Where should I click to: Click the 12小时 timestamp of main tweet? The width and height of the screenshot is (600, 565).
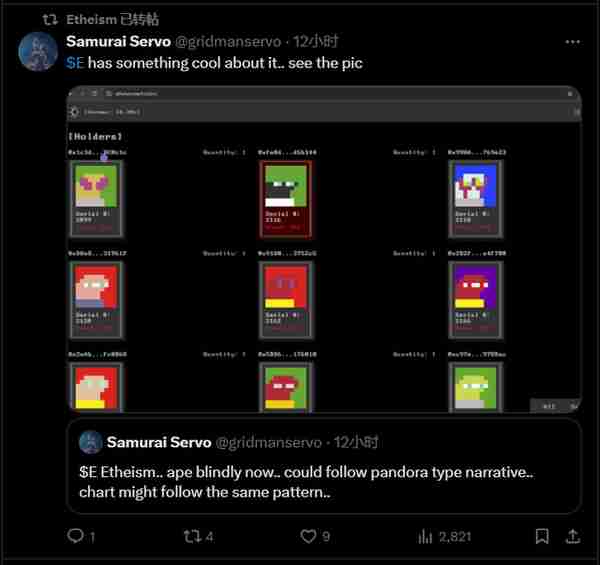[x=316, y=42]
